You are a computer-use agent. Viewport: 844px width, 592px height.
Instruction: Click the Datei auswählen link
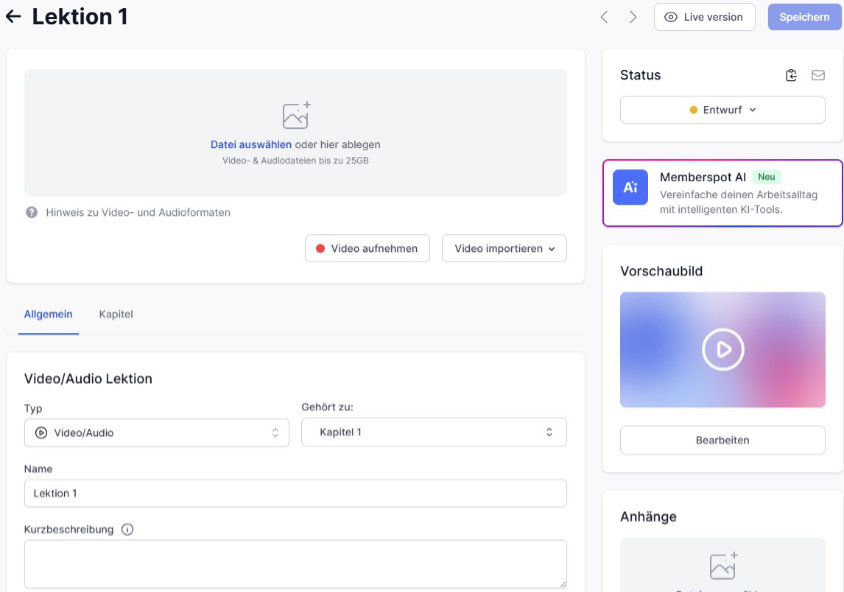click(251, 144)
